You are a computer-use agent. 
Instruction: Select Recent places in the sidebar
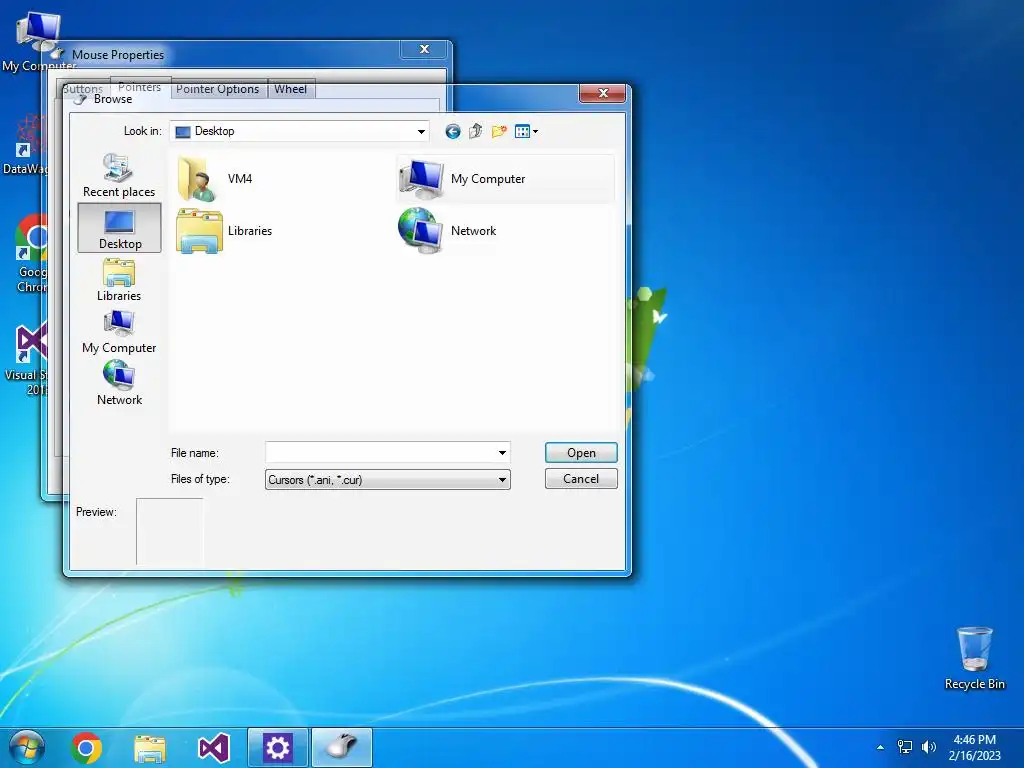pos(119,175)
